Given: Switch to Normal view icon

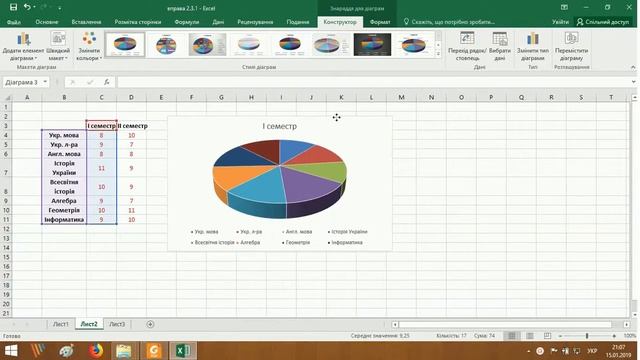Looking at the screenshot, I should (x=511, y=336).
